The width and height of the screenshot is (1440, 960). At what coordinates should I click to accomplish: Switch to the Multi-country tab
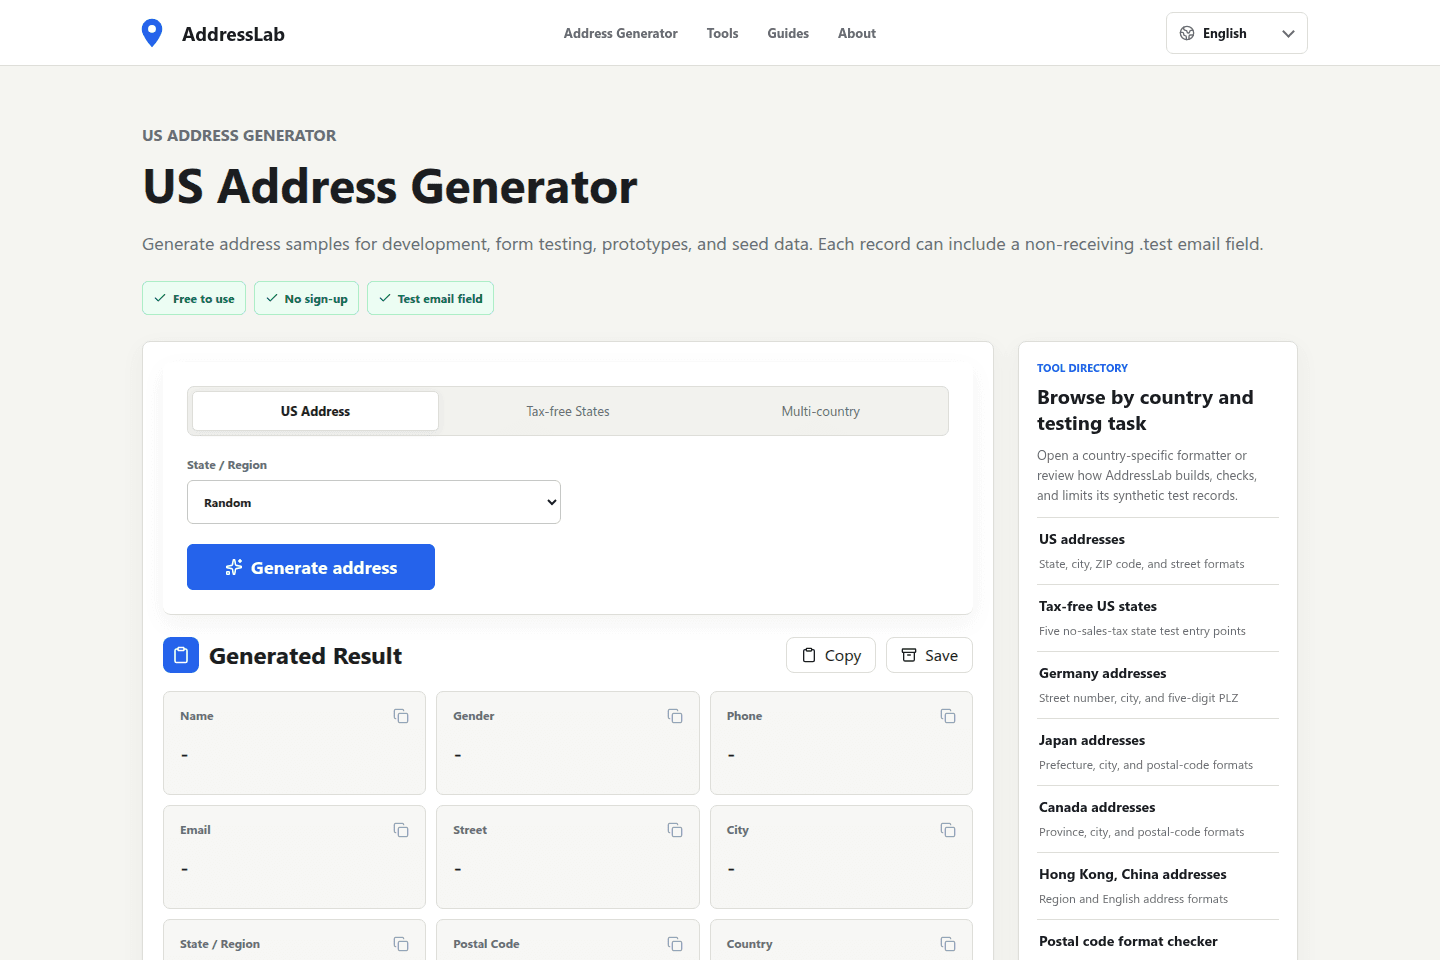pyautogui.click(x=821, y=411)
